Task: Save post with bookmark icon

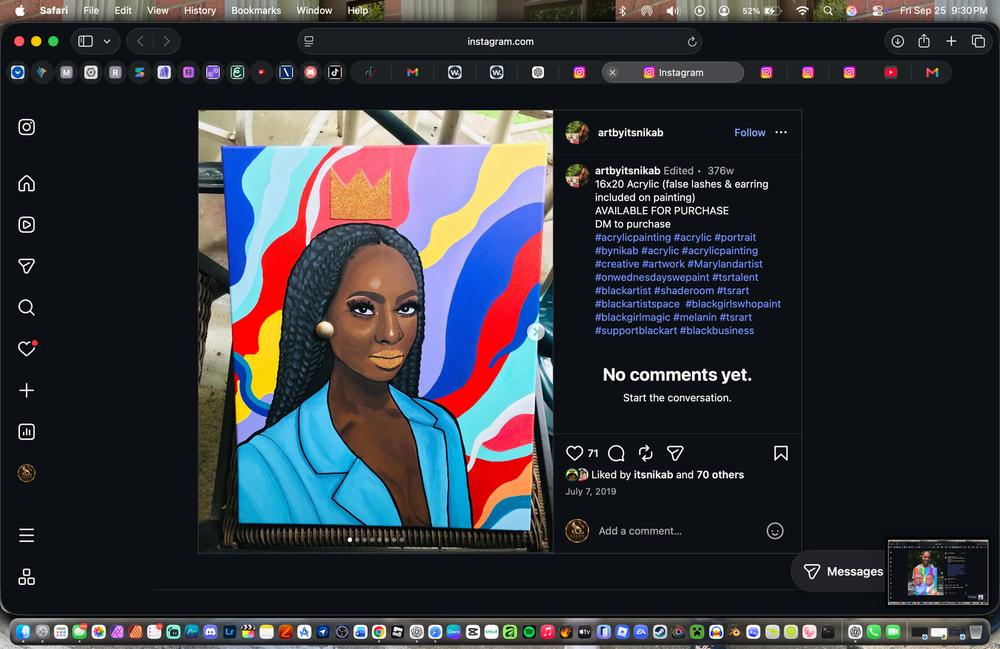Action: tap(781, 453)
